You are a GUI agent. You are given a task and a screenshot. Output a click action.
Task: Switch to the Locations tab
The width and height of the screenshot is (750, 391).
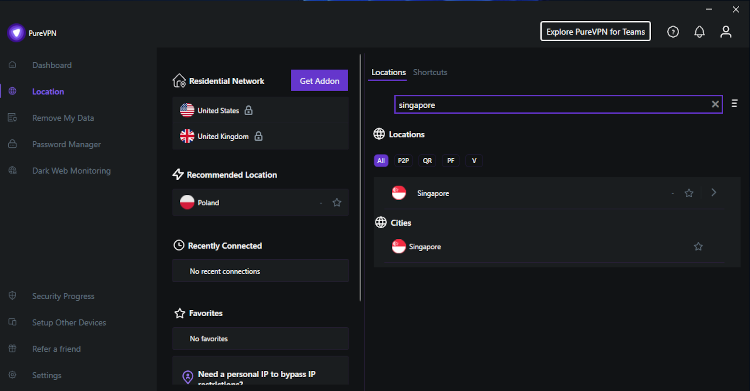388,72
